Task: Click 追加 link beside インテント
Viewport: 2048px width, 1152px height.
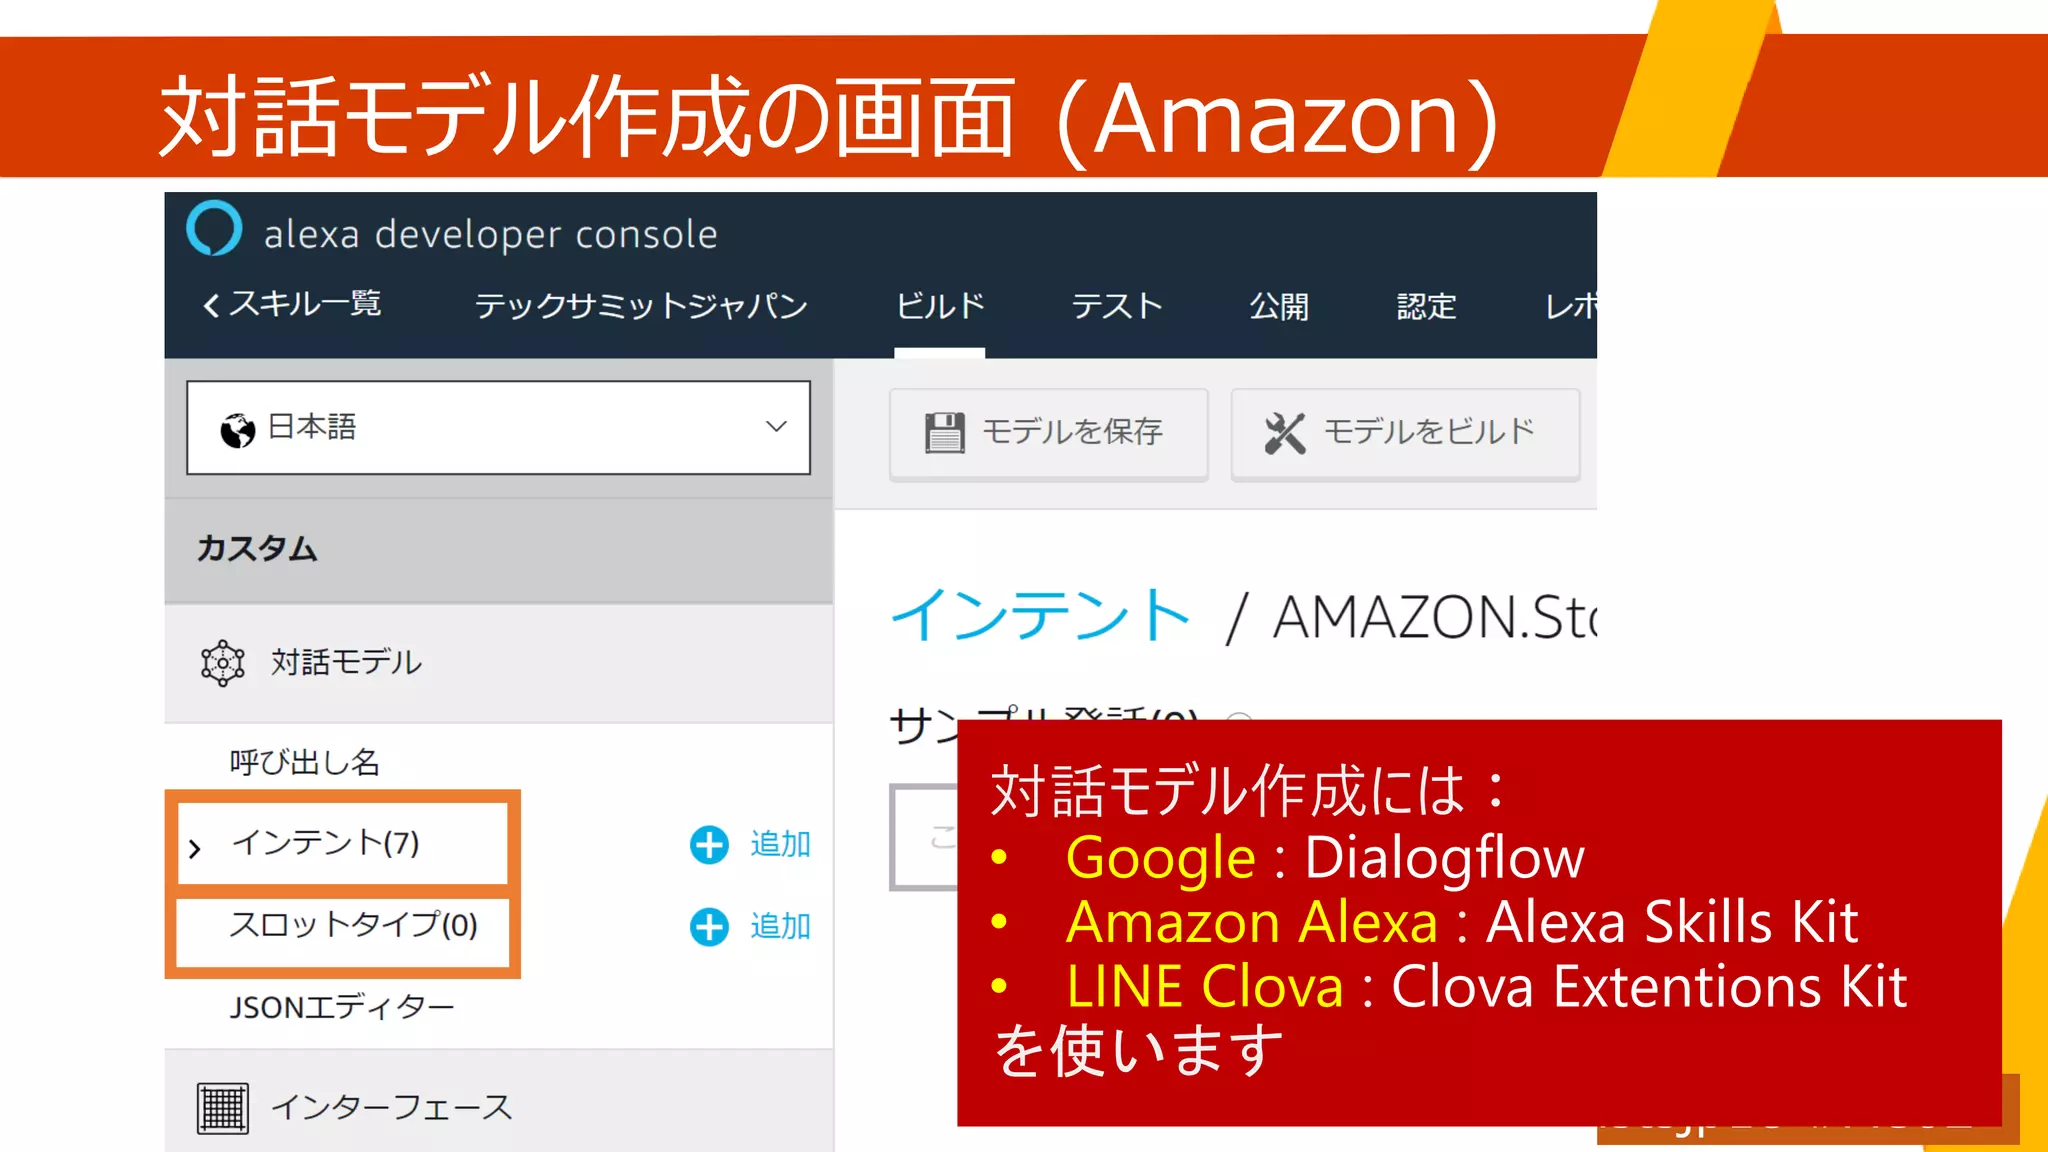Action: [x=780, y=844]
